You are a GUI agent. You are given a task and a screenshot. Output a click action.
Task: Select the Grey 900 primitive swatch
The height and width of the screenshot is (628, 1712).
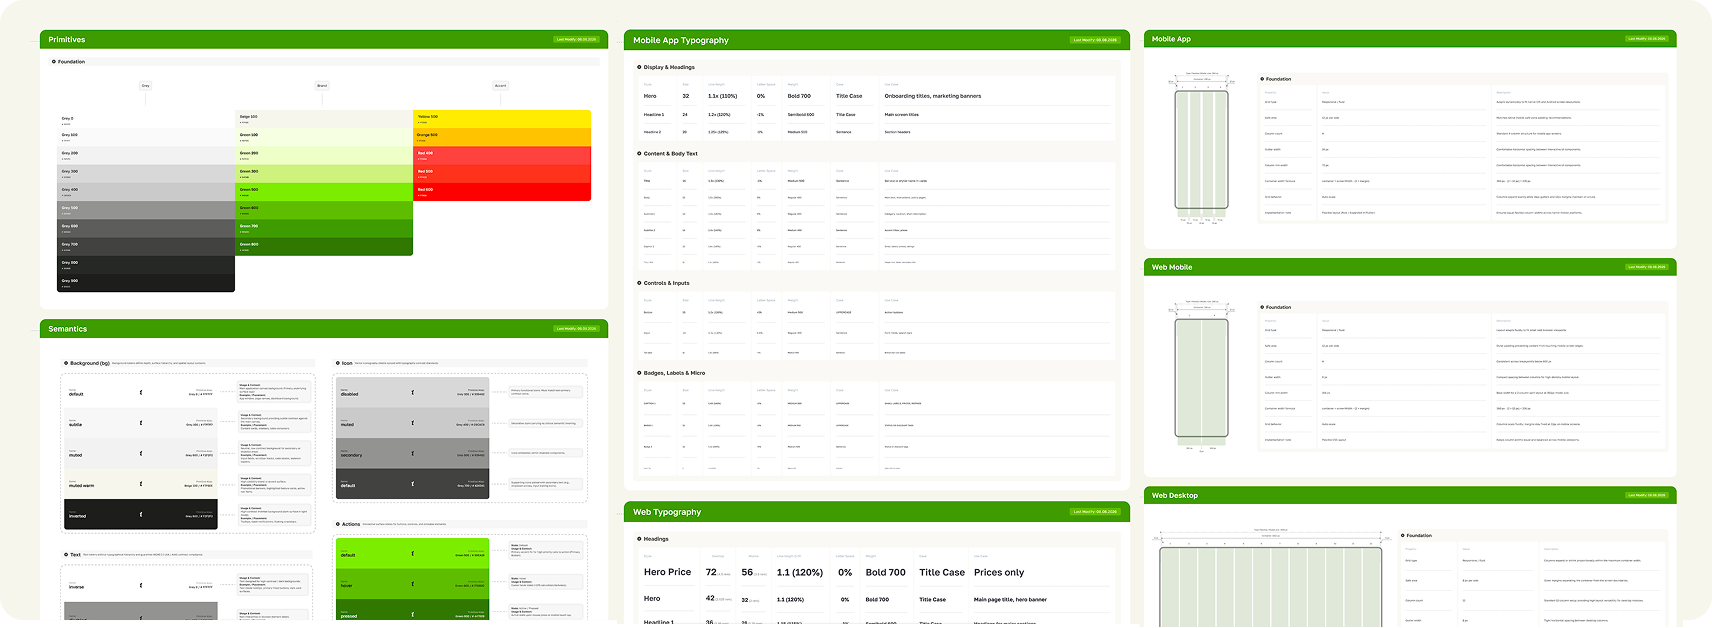146,283
